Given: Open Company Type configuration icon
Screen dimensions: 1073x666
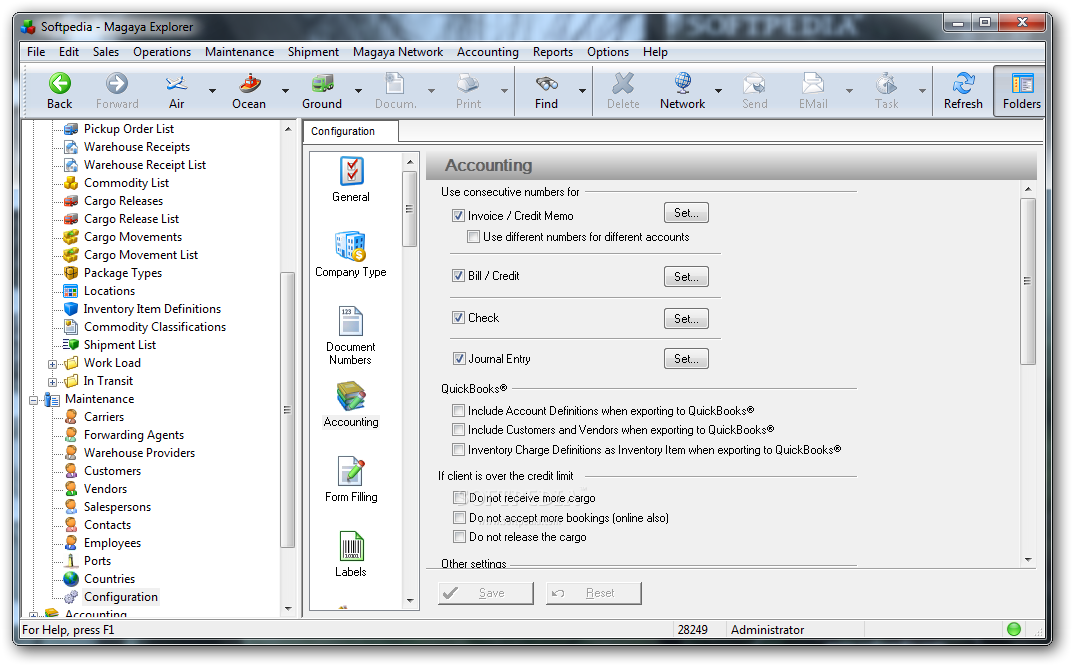Looking at the screenshot, I should (351, 246).
